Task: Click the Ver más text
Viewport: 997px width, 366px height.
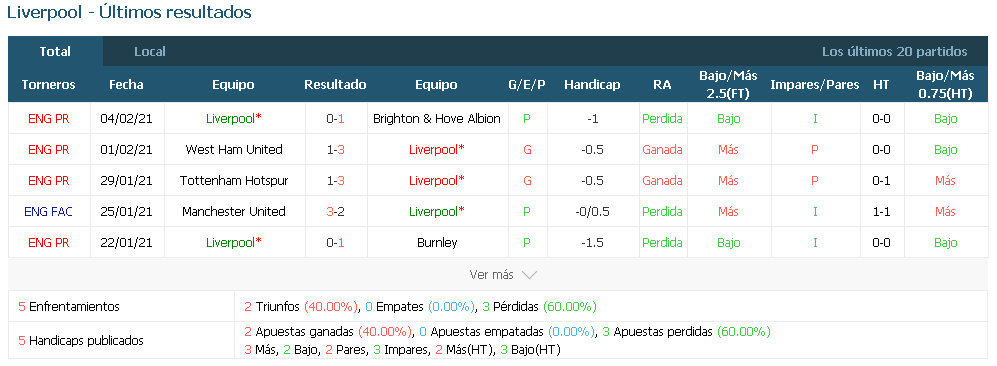Action: tap(491, 275)
